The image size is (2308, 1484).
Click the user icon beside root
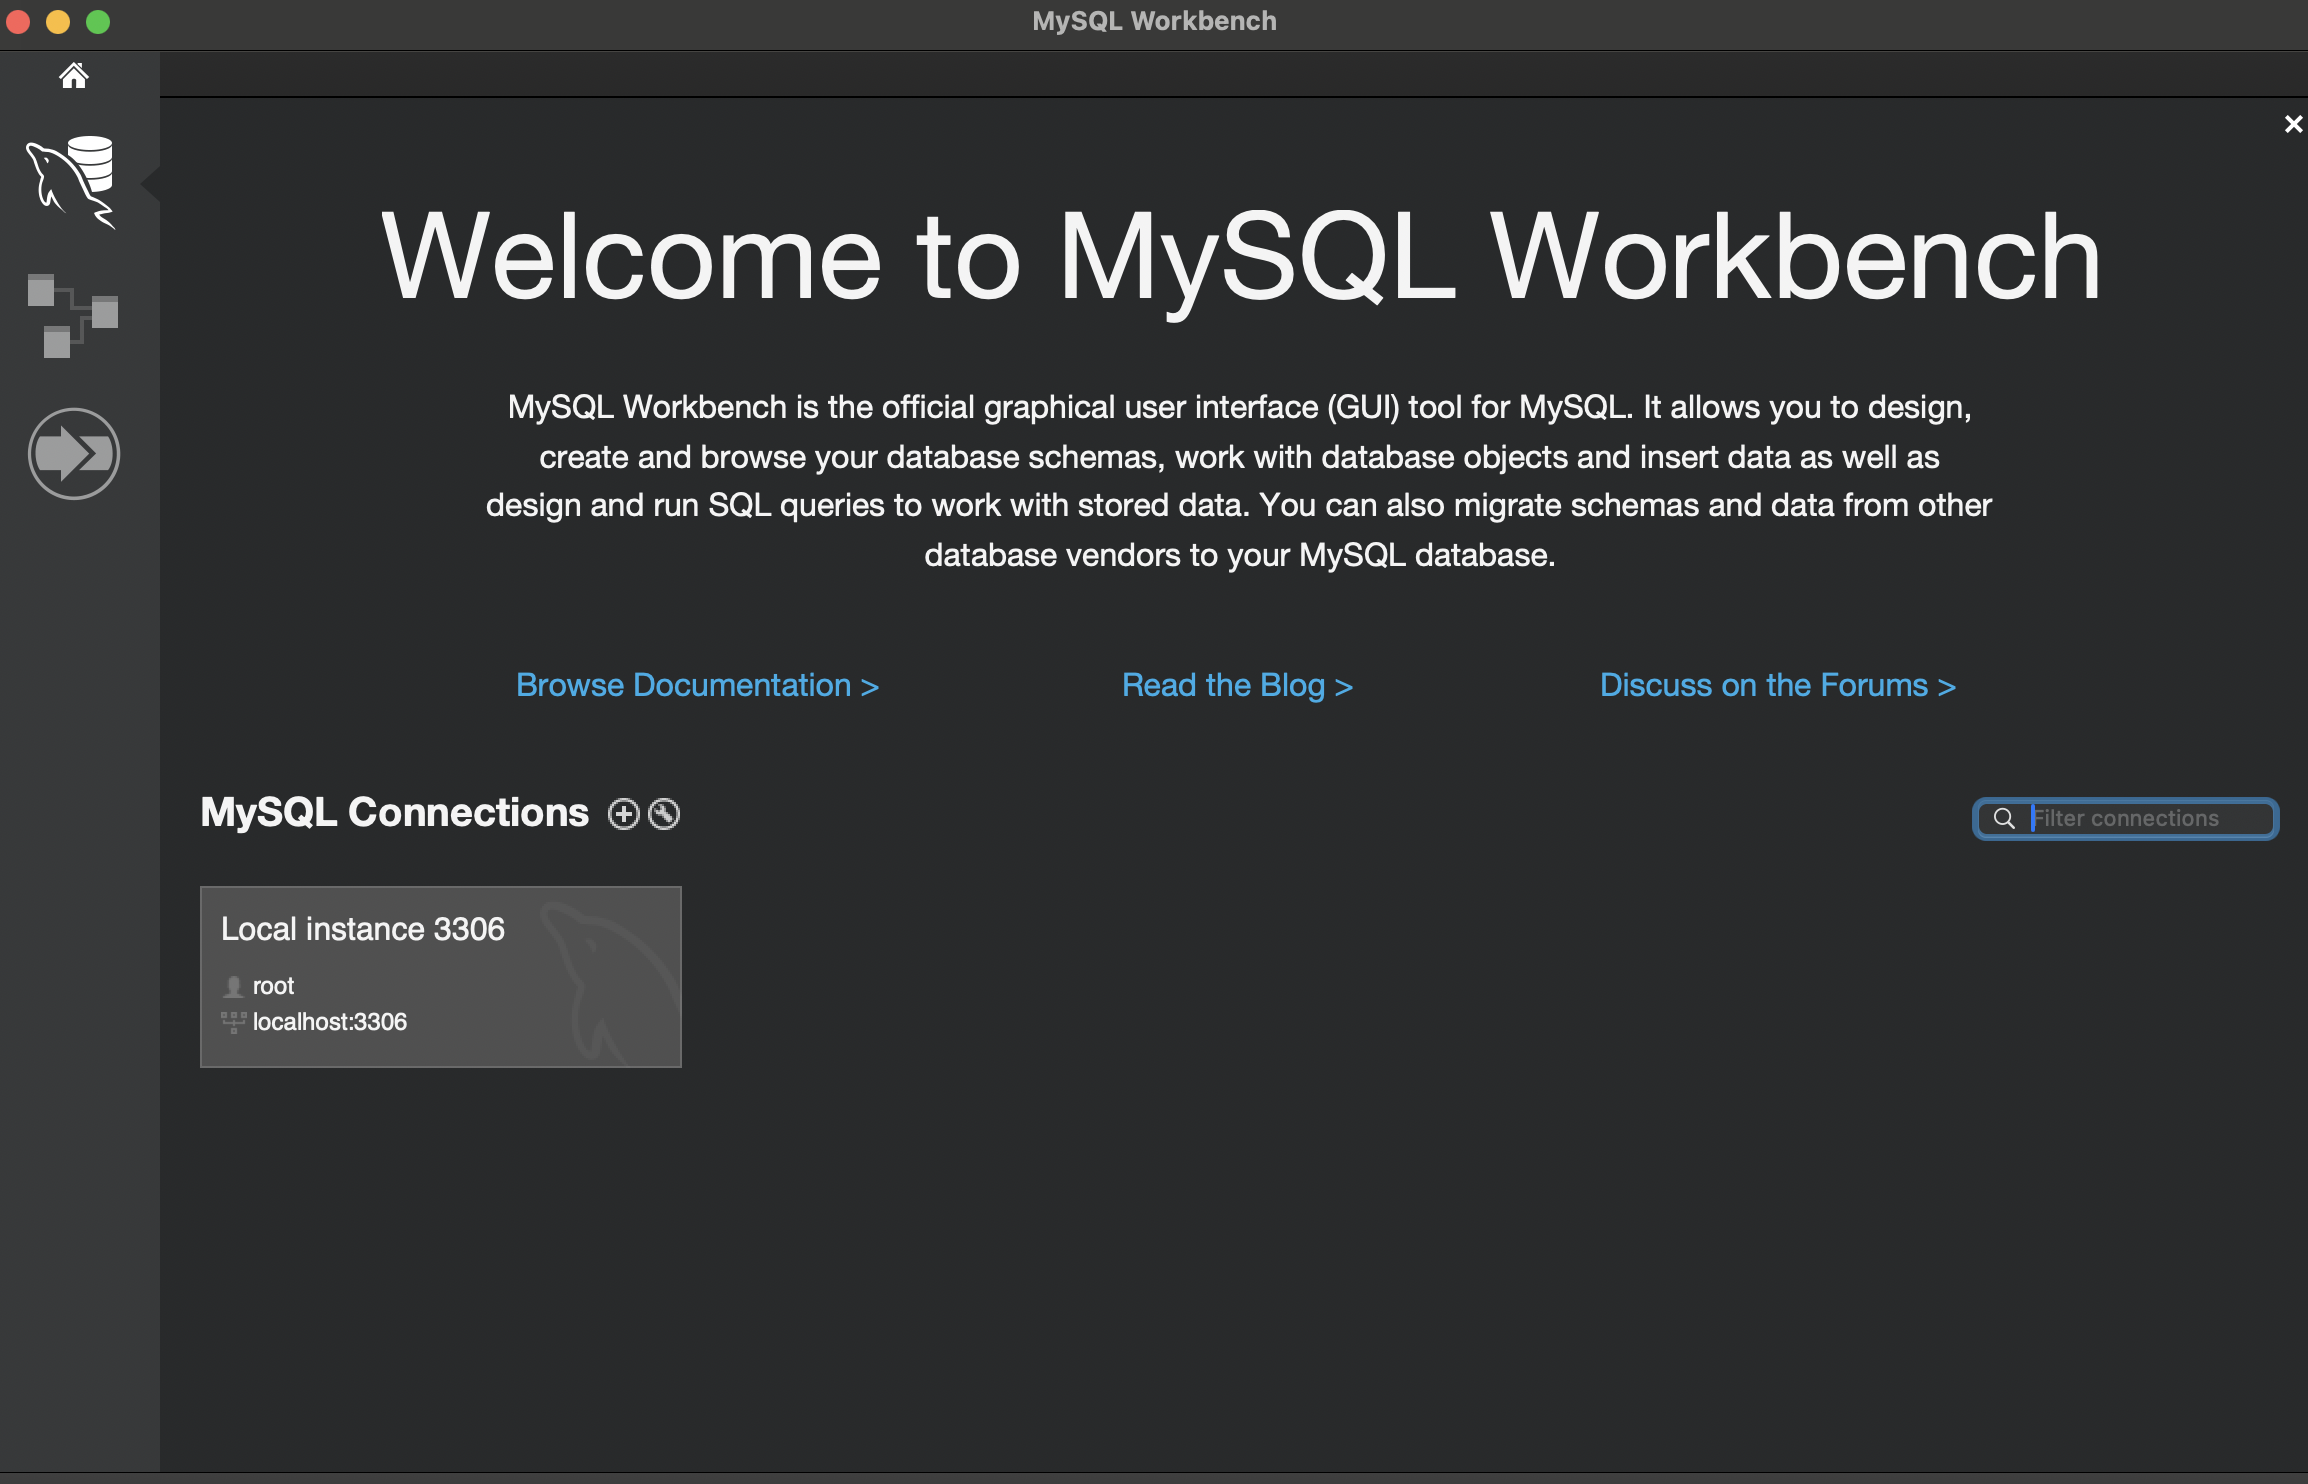click(233, 987)
